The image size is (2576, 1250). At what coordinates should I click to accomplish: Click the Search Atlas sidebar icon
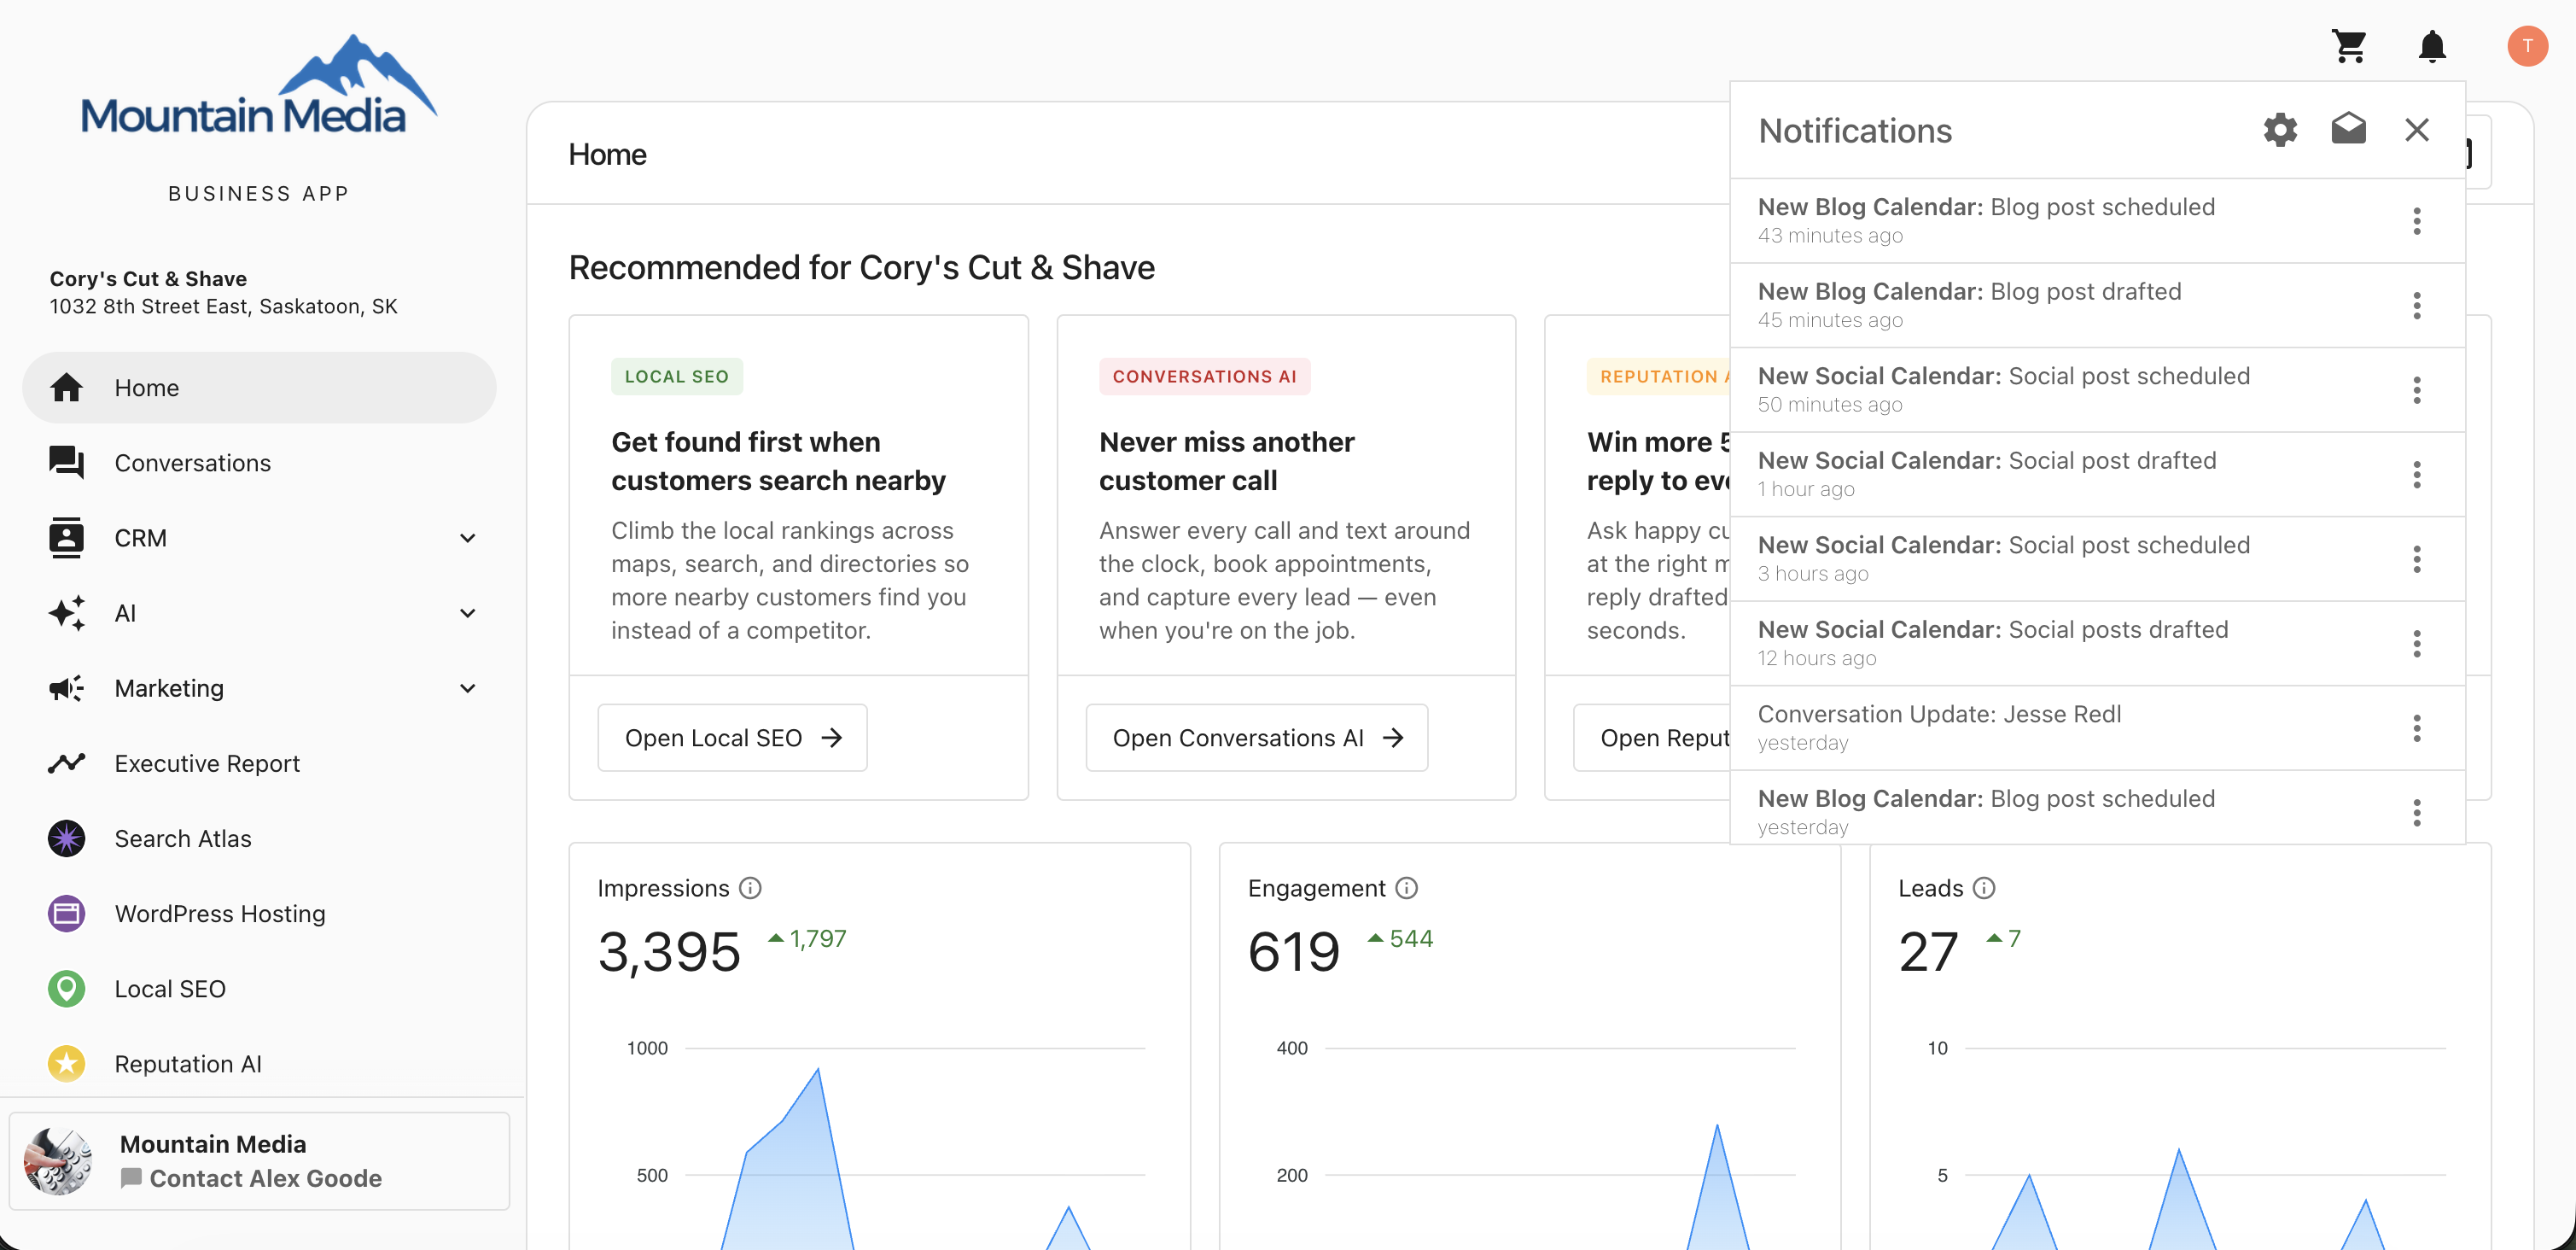66,838
